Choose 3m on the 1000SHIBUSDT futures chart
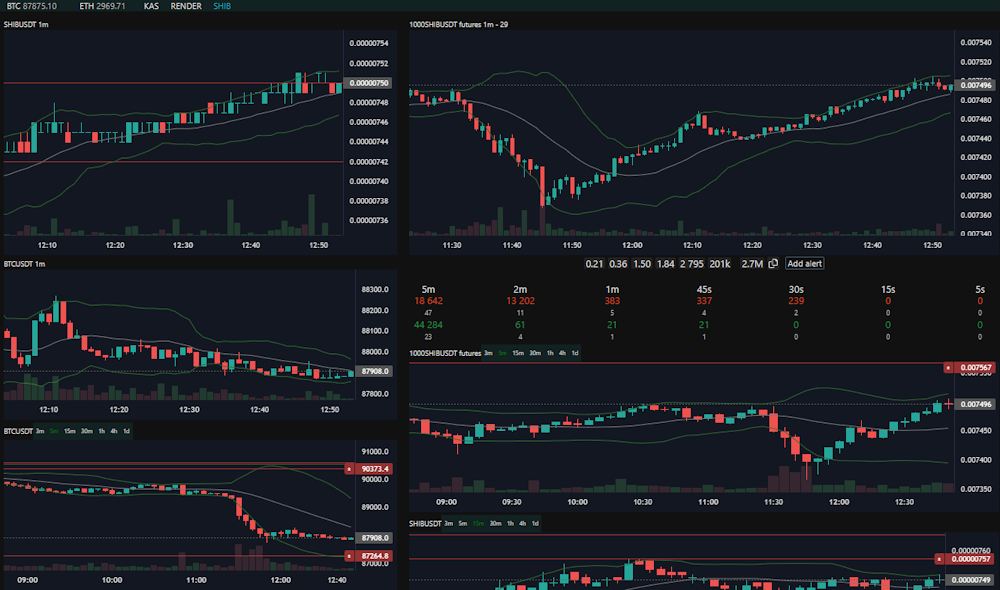Viewport: 1000px width, 590px height. click(488, 353)
